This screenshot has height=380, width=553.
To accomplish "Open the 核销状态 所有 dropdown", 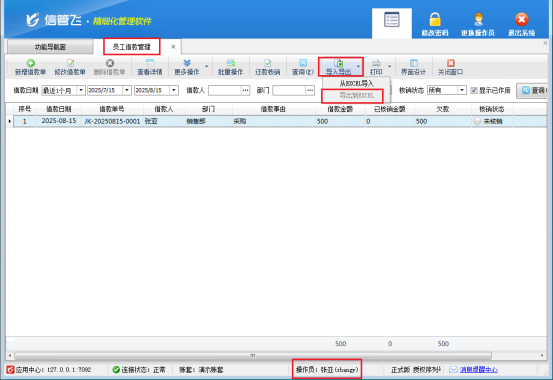I will point(462,90).
